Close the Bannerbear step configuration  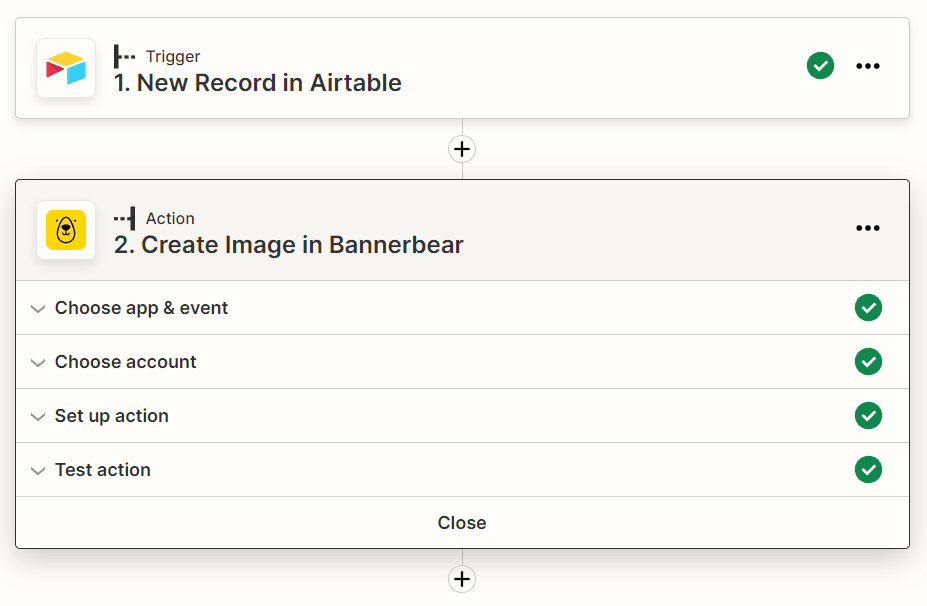point(461,522)
